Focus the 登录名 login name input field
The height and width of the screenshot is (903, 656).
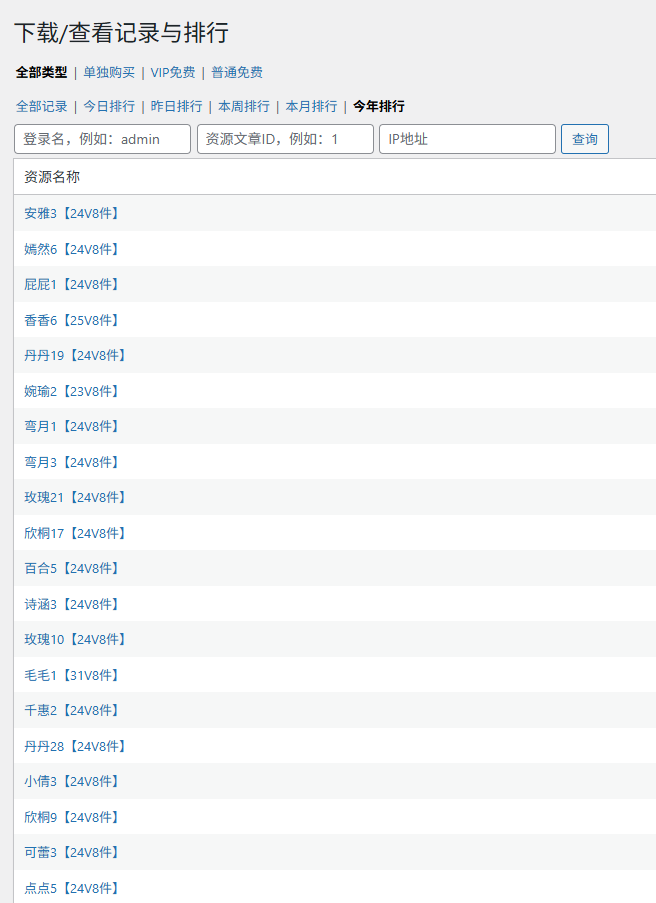click(x=102, y=139)
